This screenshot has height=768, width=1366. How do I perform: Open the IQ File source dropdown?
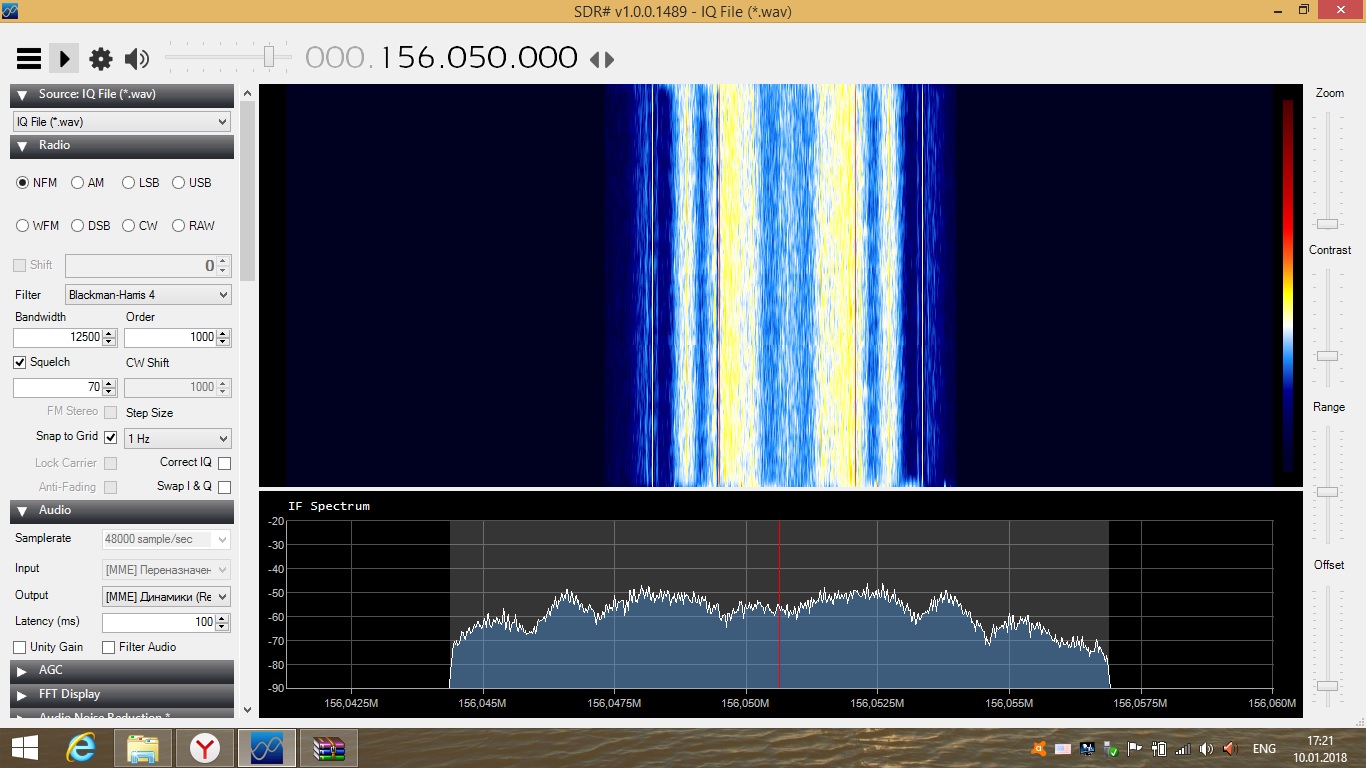[x=122, y=121]
